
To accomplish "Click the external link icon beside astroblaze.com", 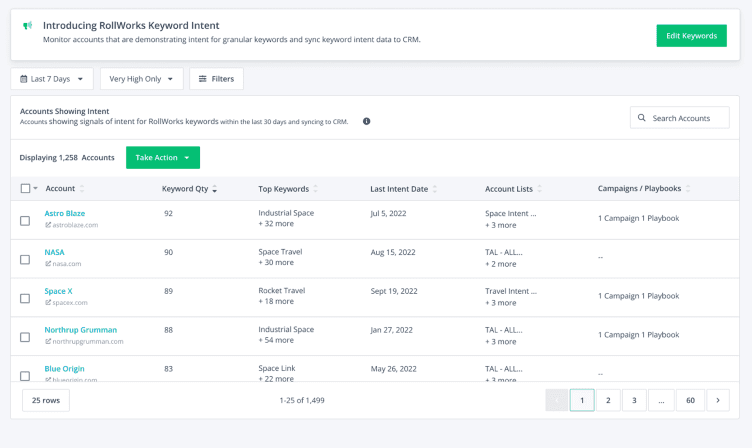I will 48,225.
